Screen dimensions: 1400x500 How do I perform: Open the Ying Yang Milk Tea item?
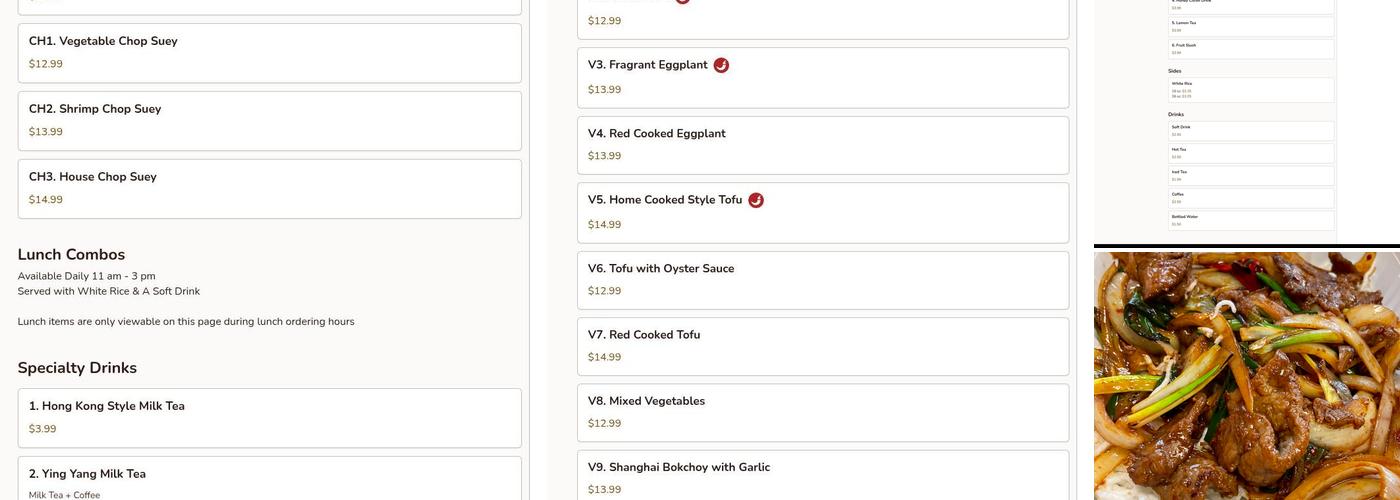(x=269, y=478)
